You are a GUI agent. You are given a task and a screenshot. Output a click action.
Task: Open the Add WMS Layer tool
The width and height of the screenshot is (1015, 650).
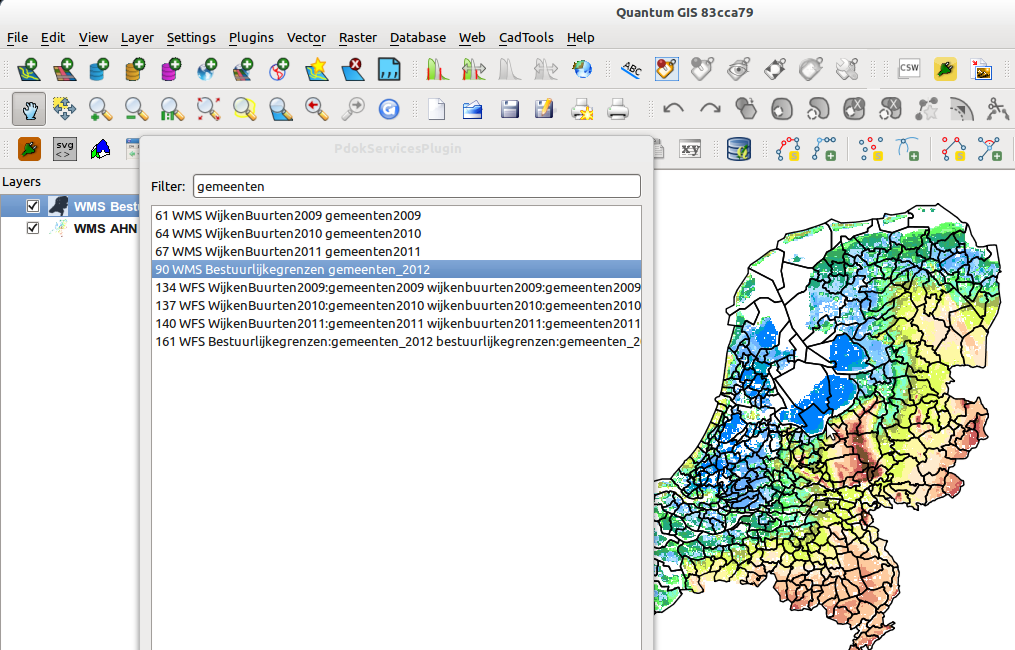click(x=206, y=69)
